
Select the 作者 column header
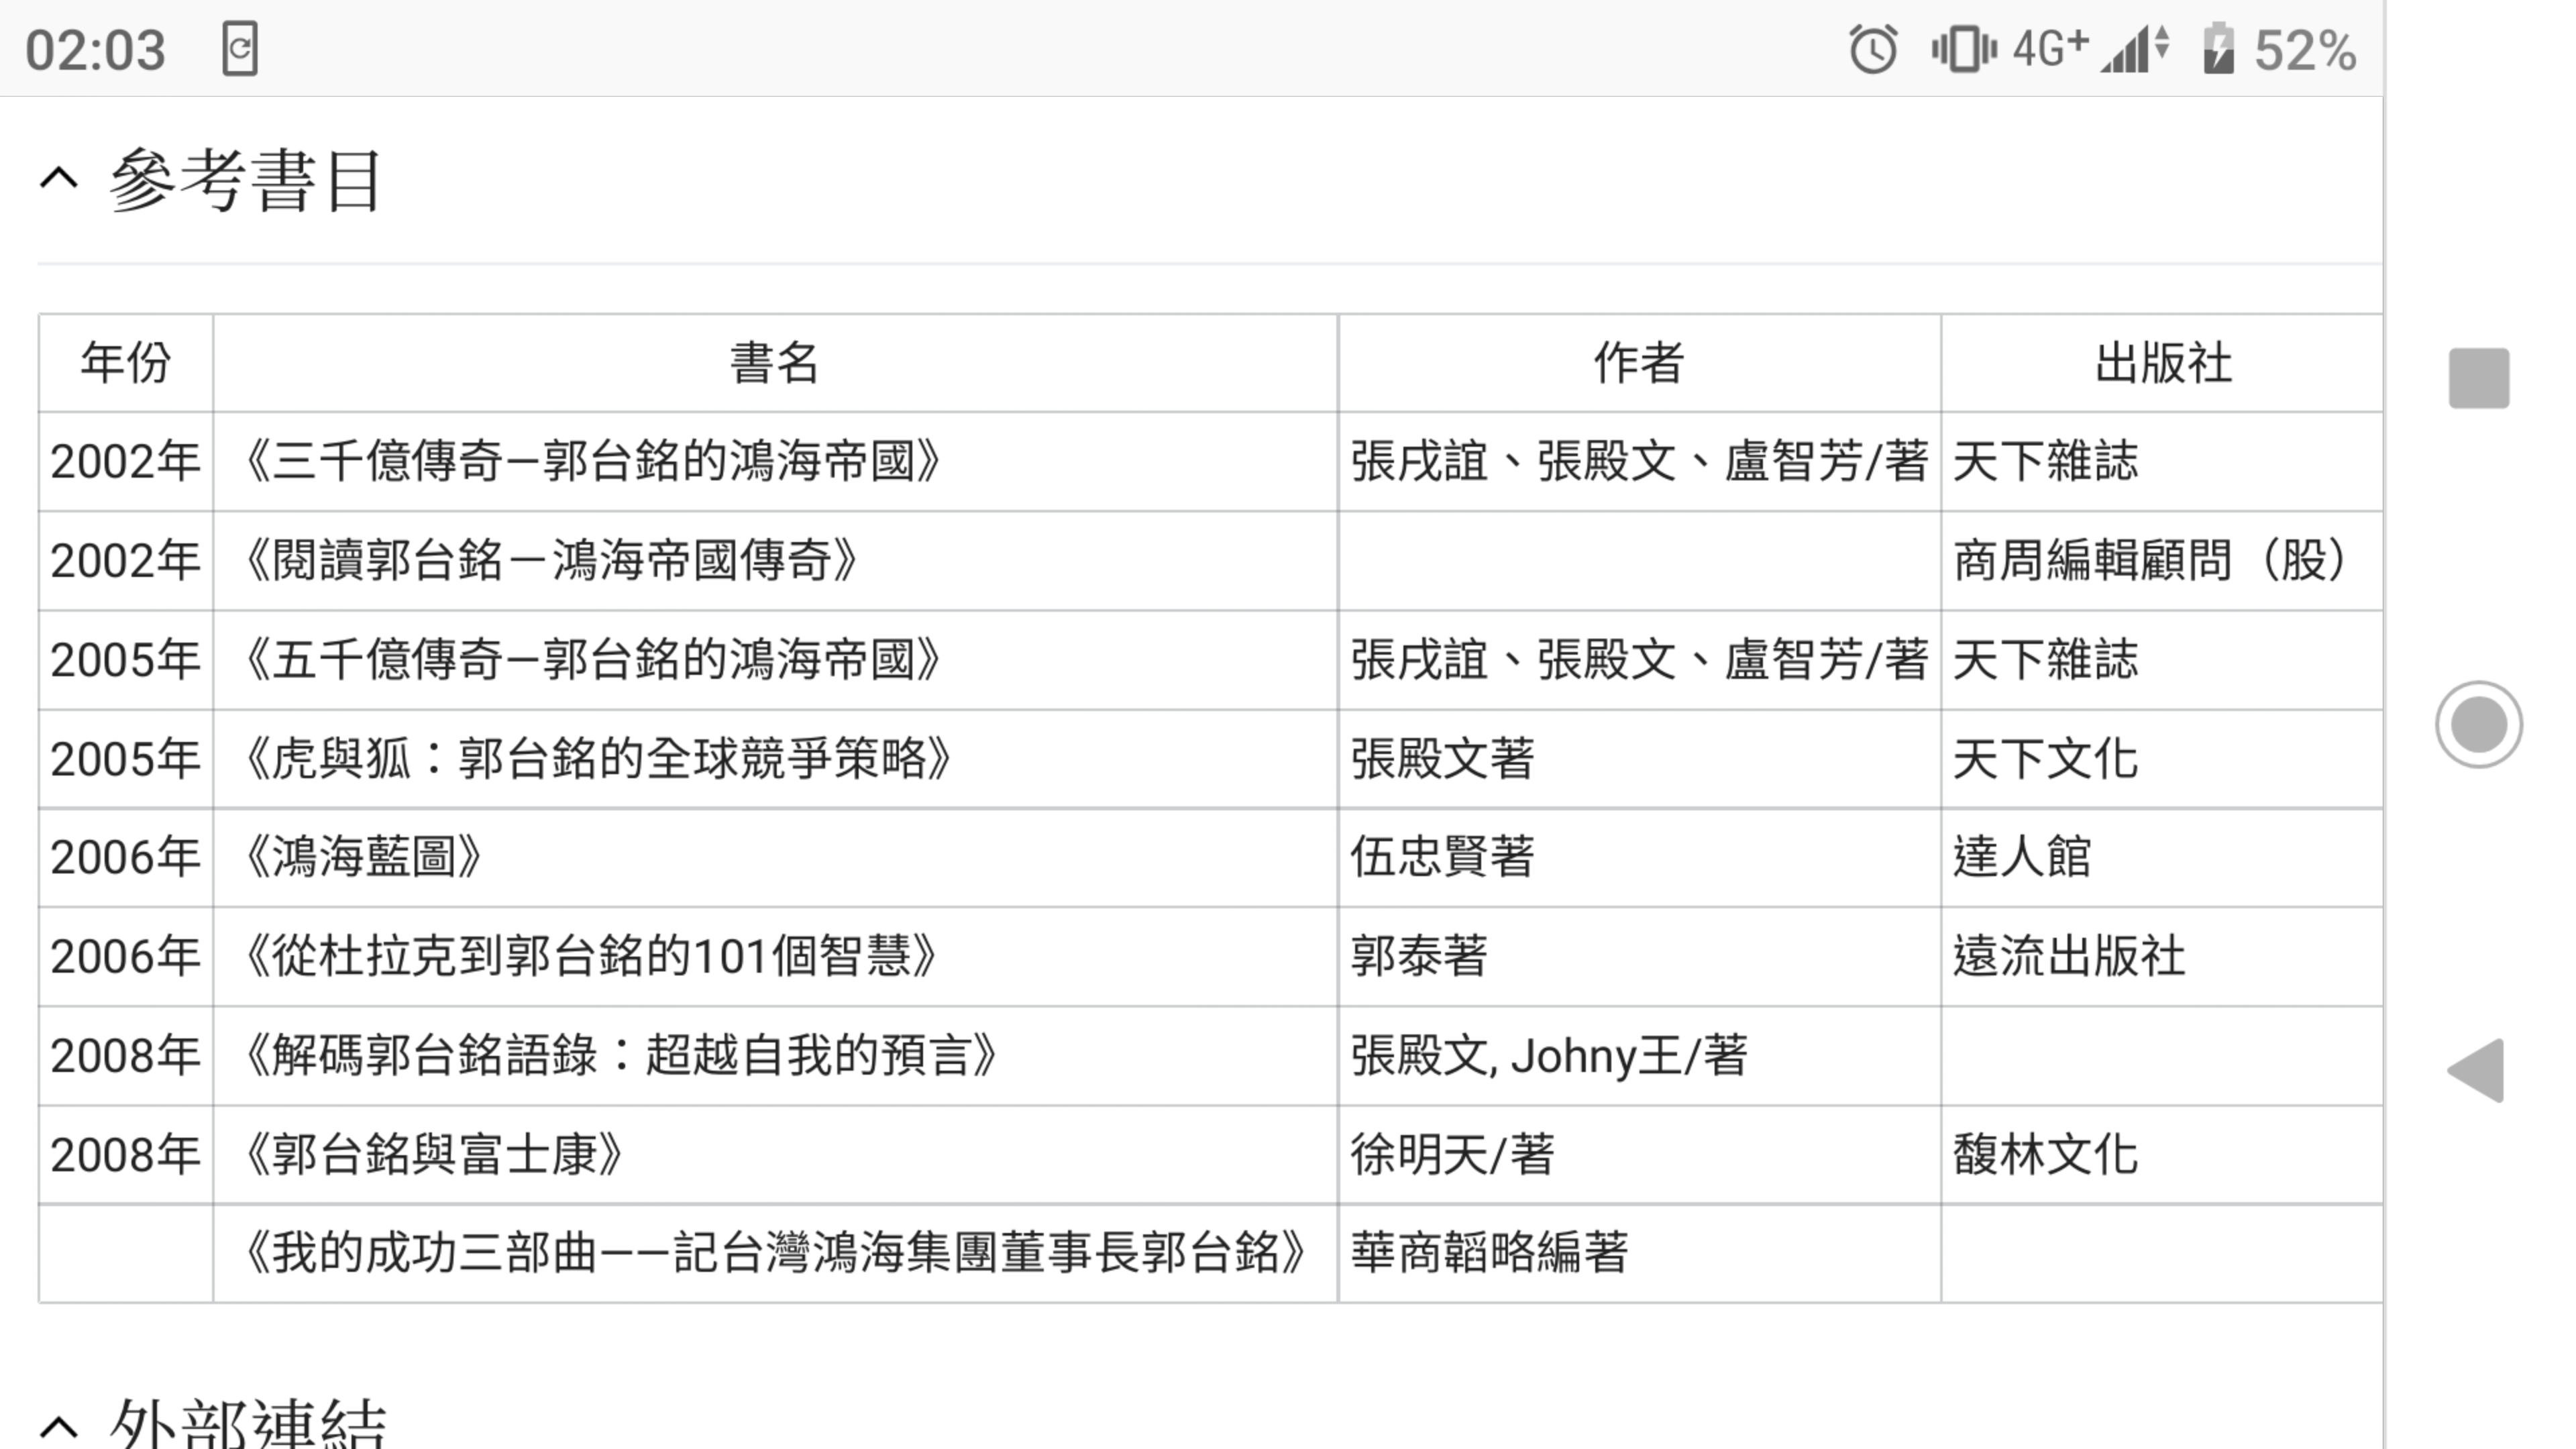[1639, 363]
